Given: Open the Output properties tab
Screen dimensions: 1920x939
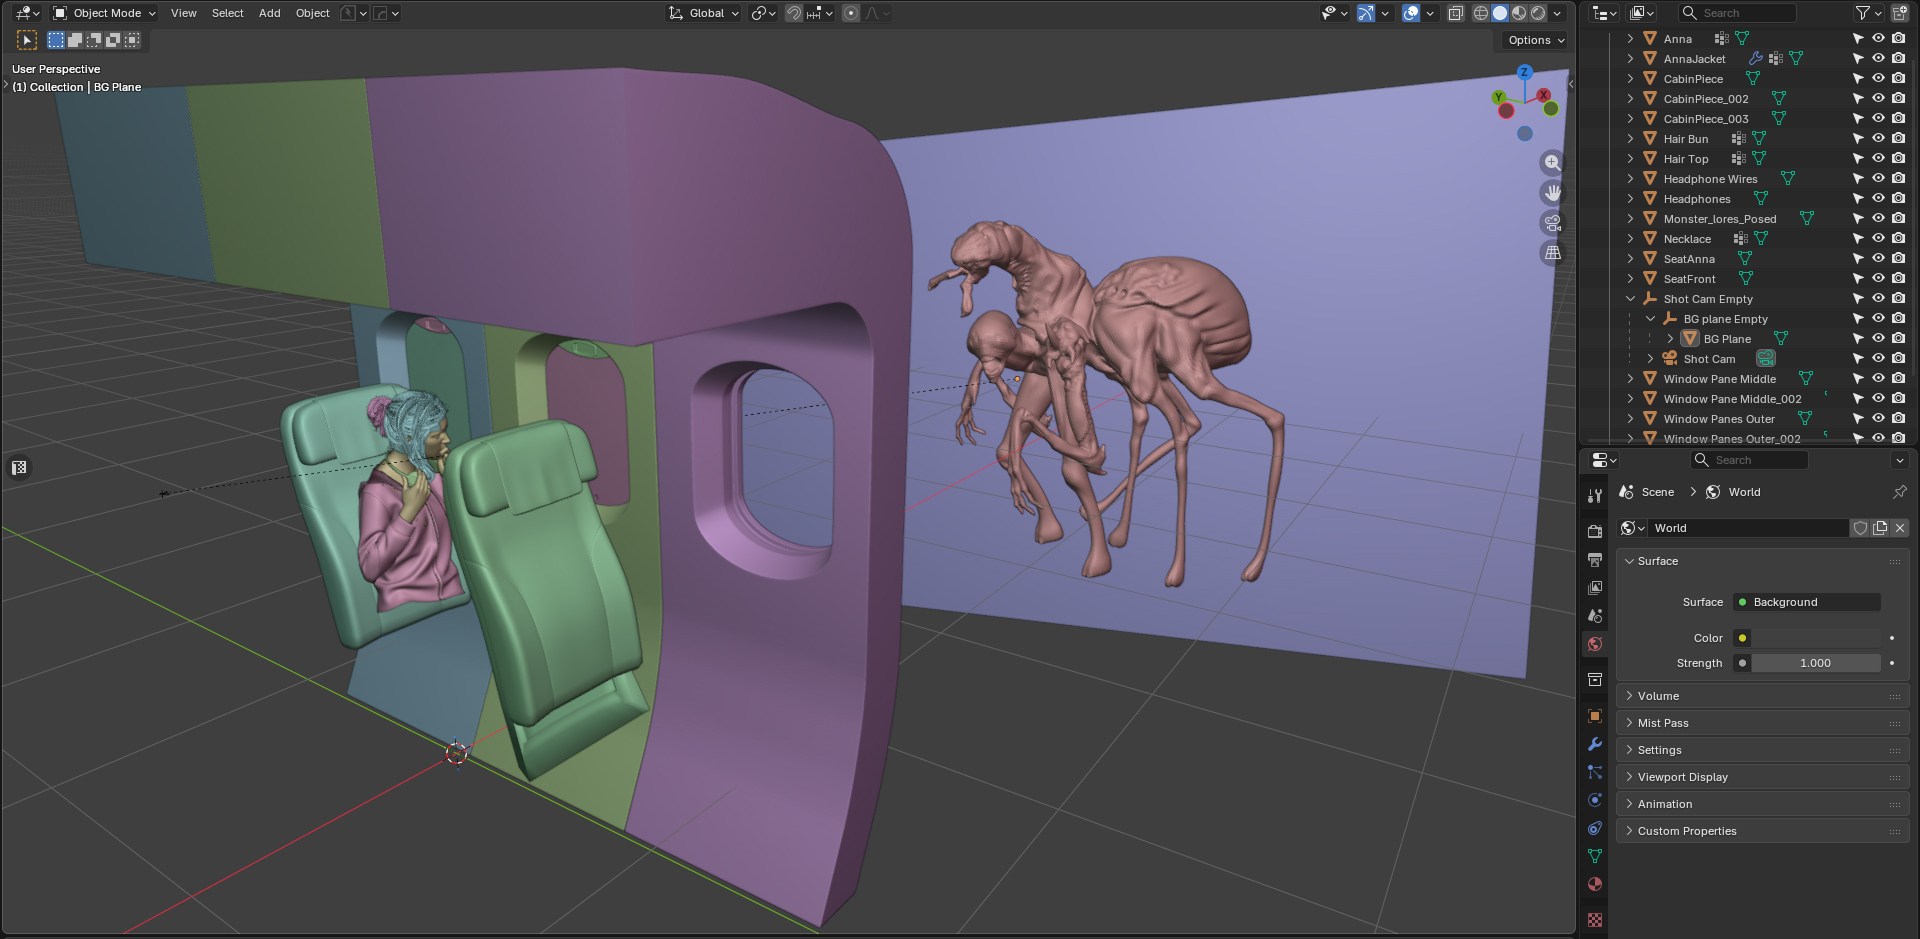Looking at the screenshot, I should point(1595,559).
